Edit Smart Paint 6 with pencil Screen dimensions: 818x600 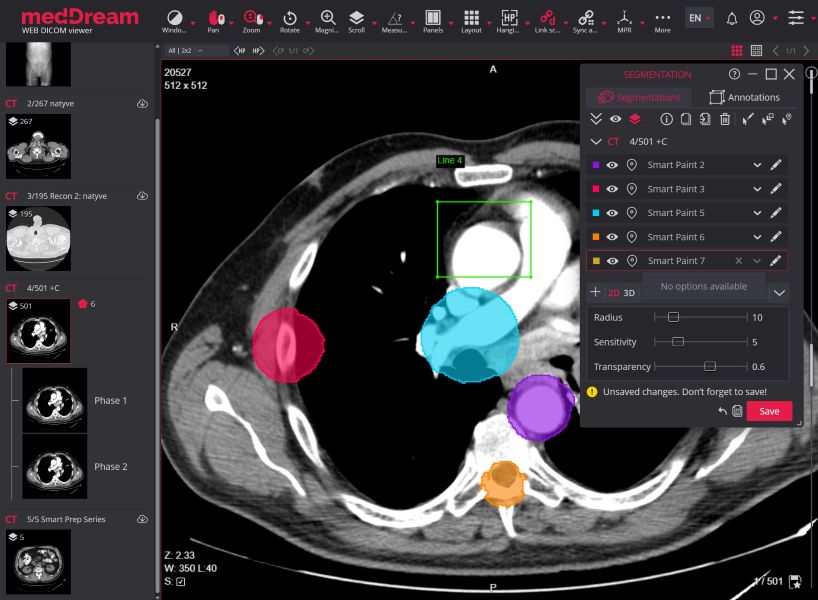click(776, 237)
